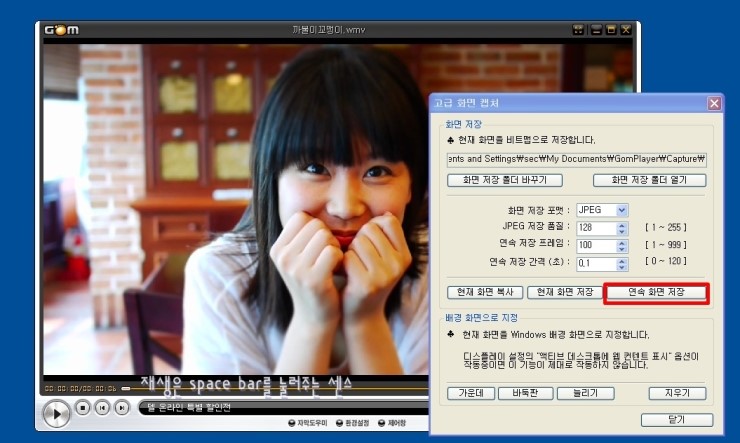Open the 화면 저장 포맷 JPEG dropdown
This screenshot has width=740, height=443.
pyautogui.click(x=622, y=210)
